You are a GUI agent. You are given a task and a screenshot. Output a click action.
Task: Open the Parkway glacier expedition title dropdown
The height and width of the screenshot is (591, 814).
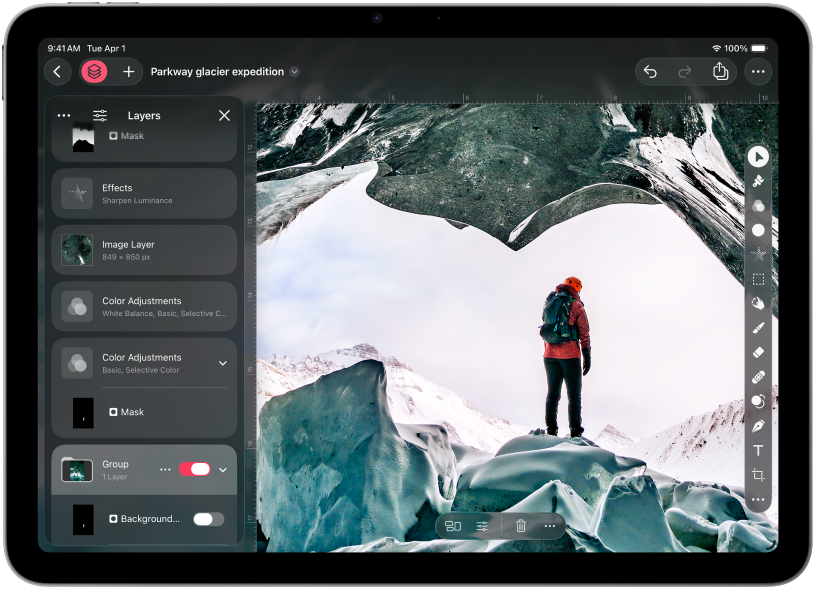coord(292,71)
